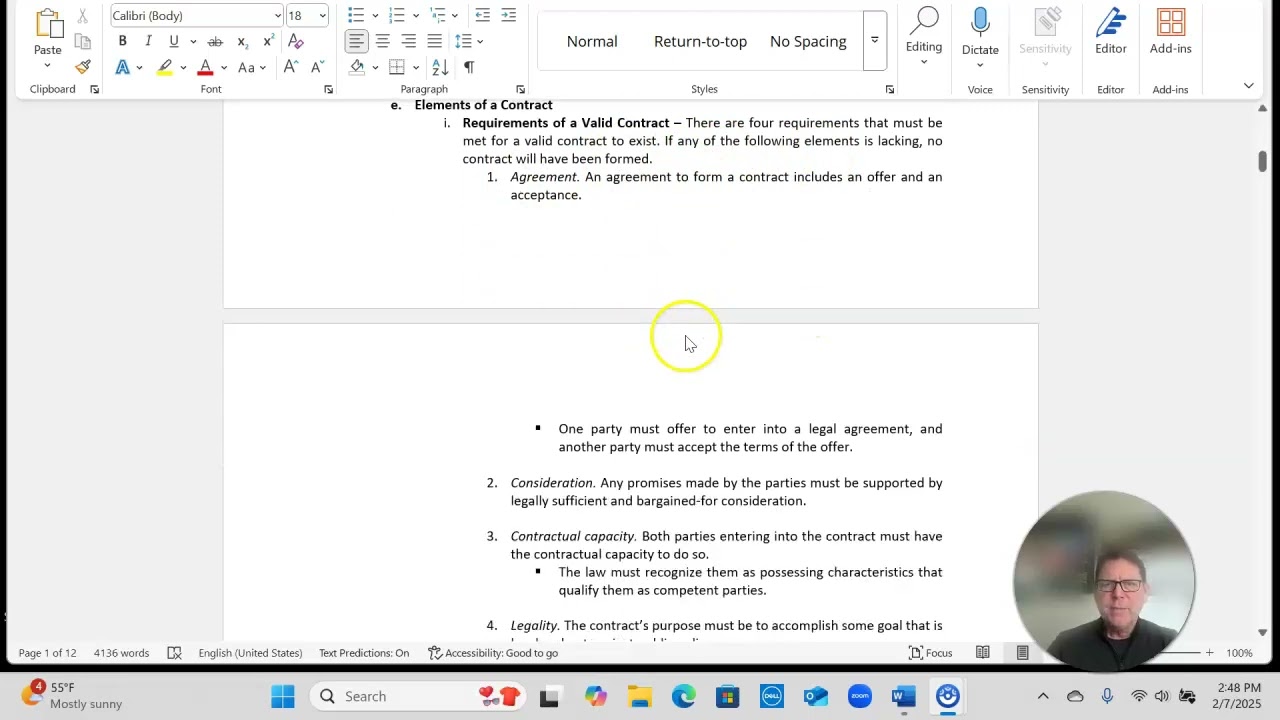Image resolution: width=1280 pixels, height=720 pixels.
Task: Open File Explorer from taskbar
Action: point(640,696)
